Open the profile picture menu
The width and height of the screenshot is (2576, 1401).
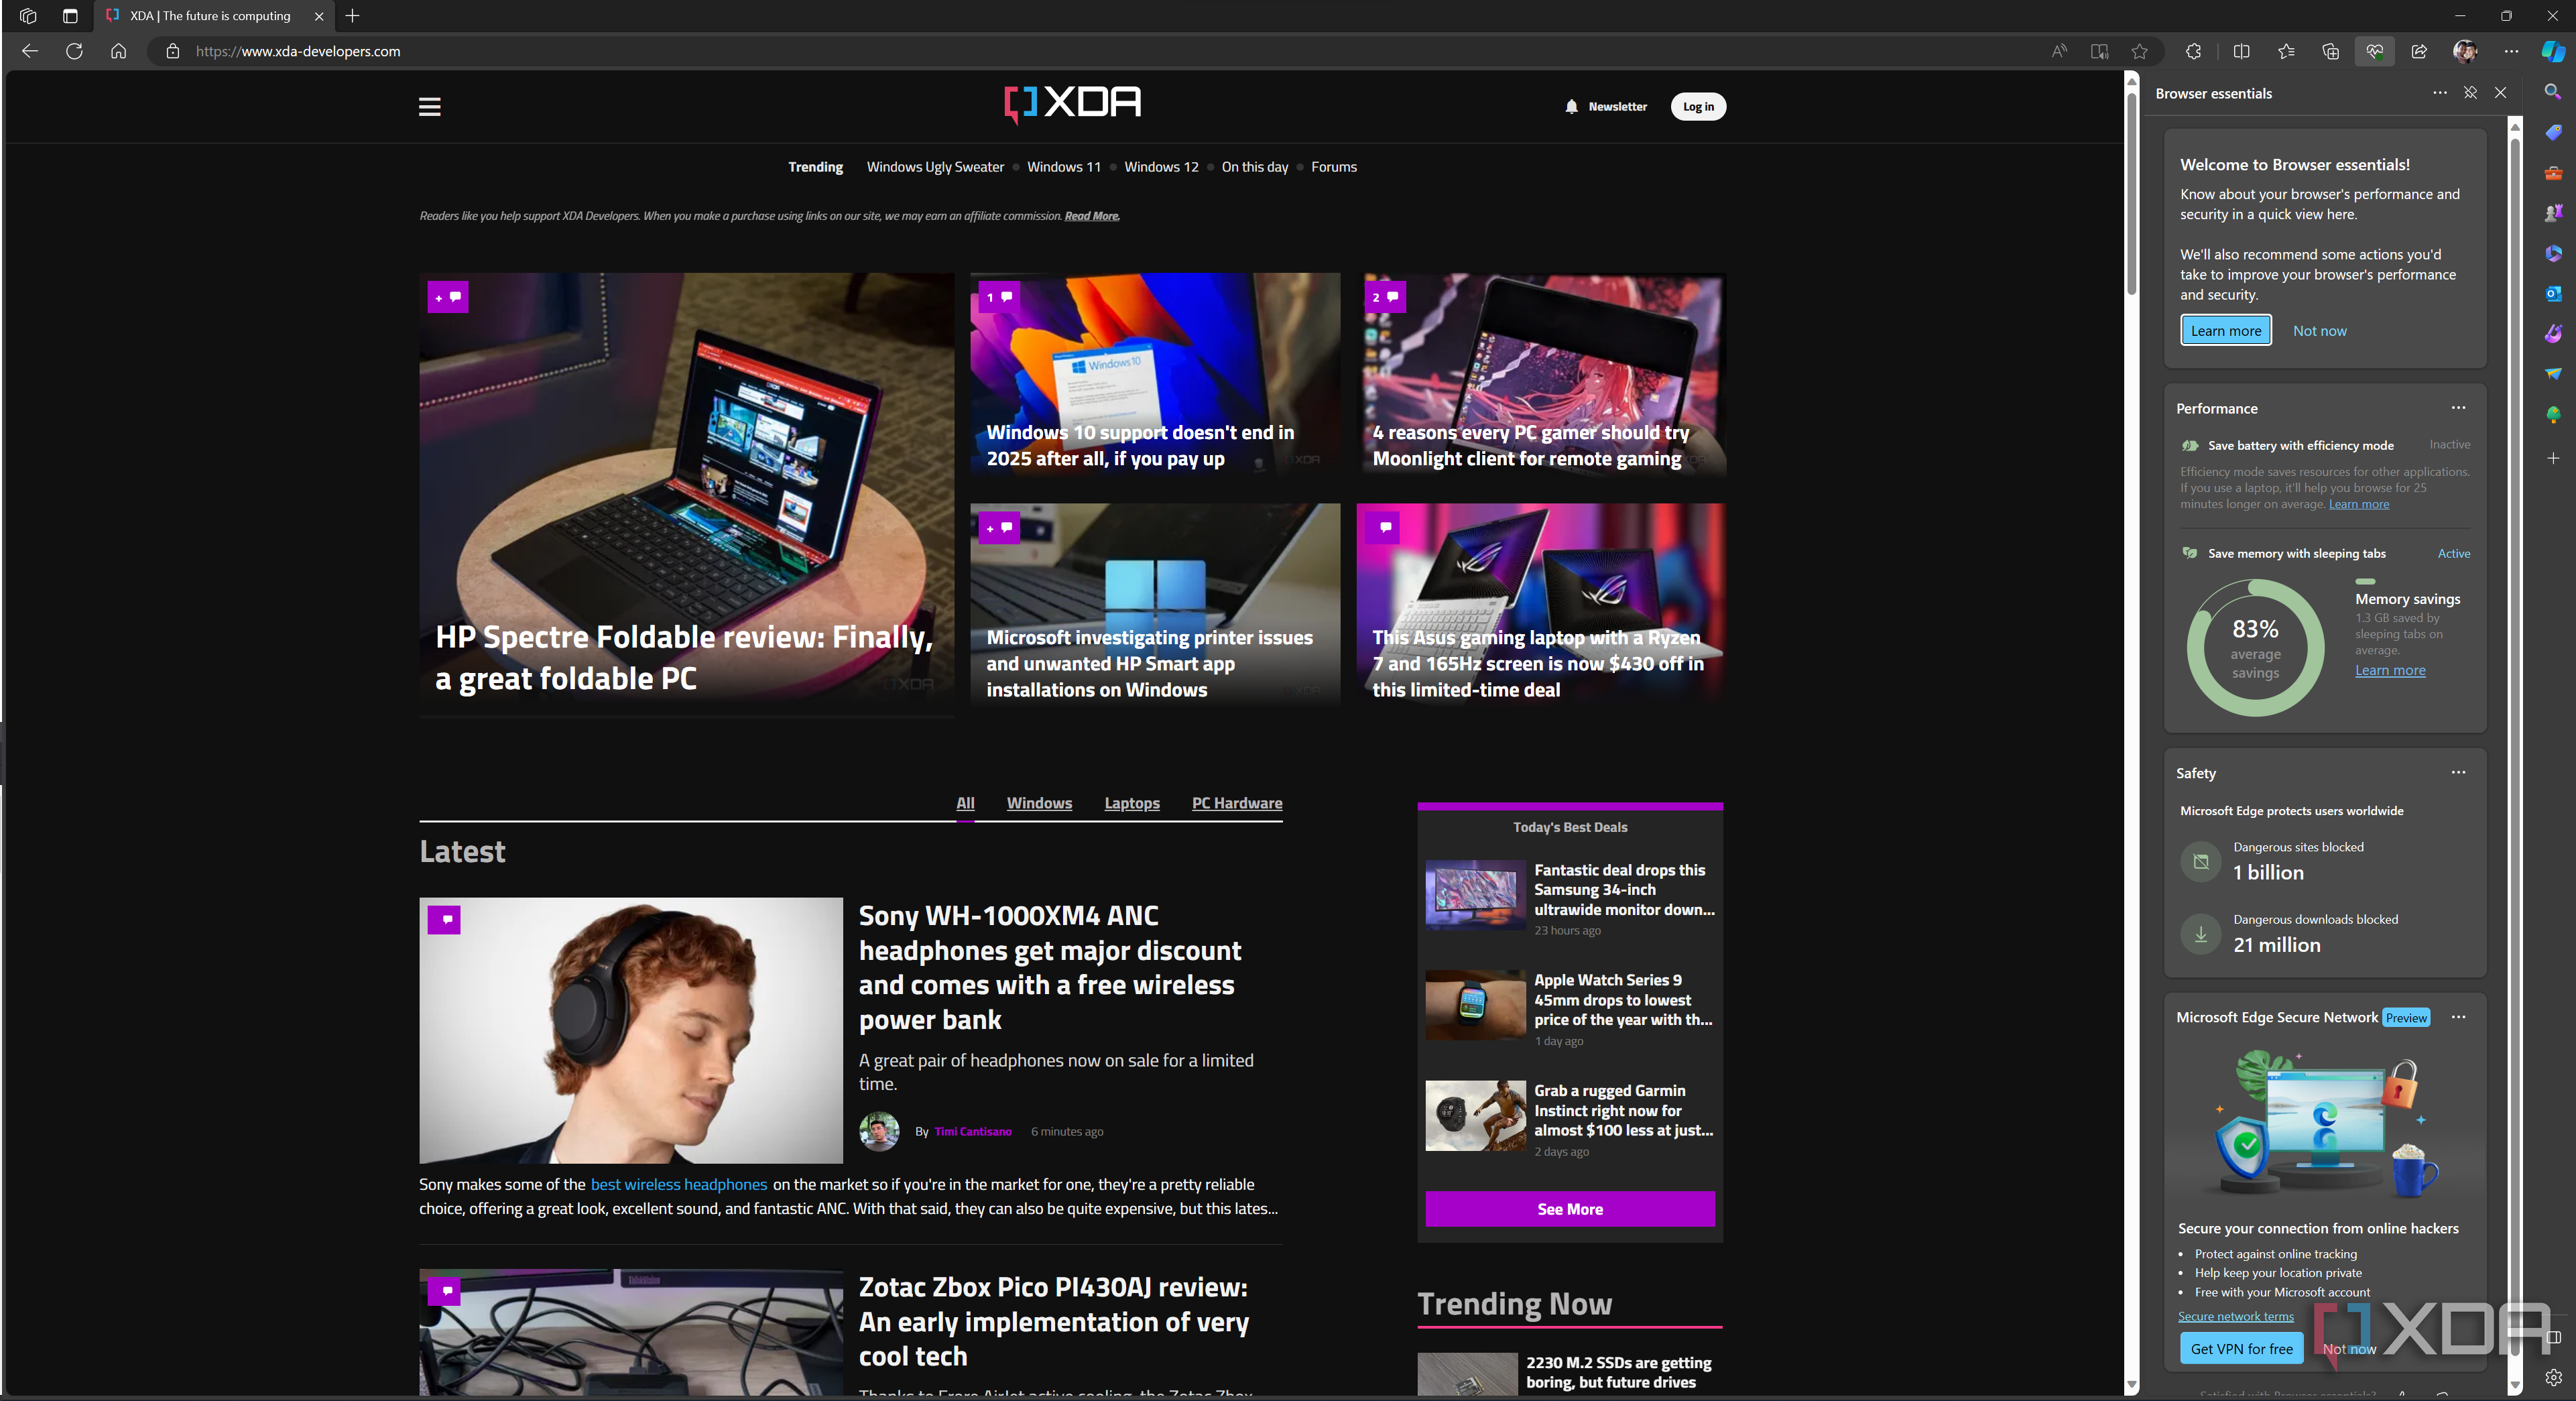pyautogui.click(x=2465, y=51)
